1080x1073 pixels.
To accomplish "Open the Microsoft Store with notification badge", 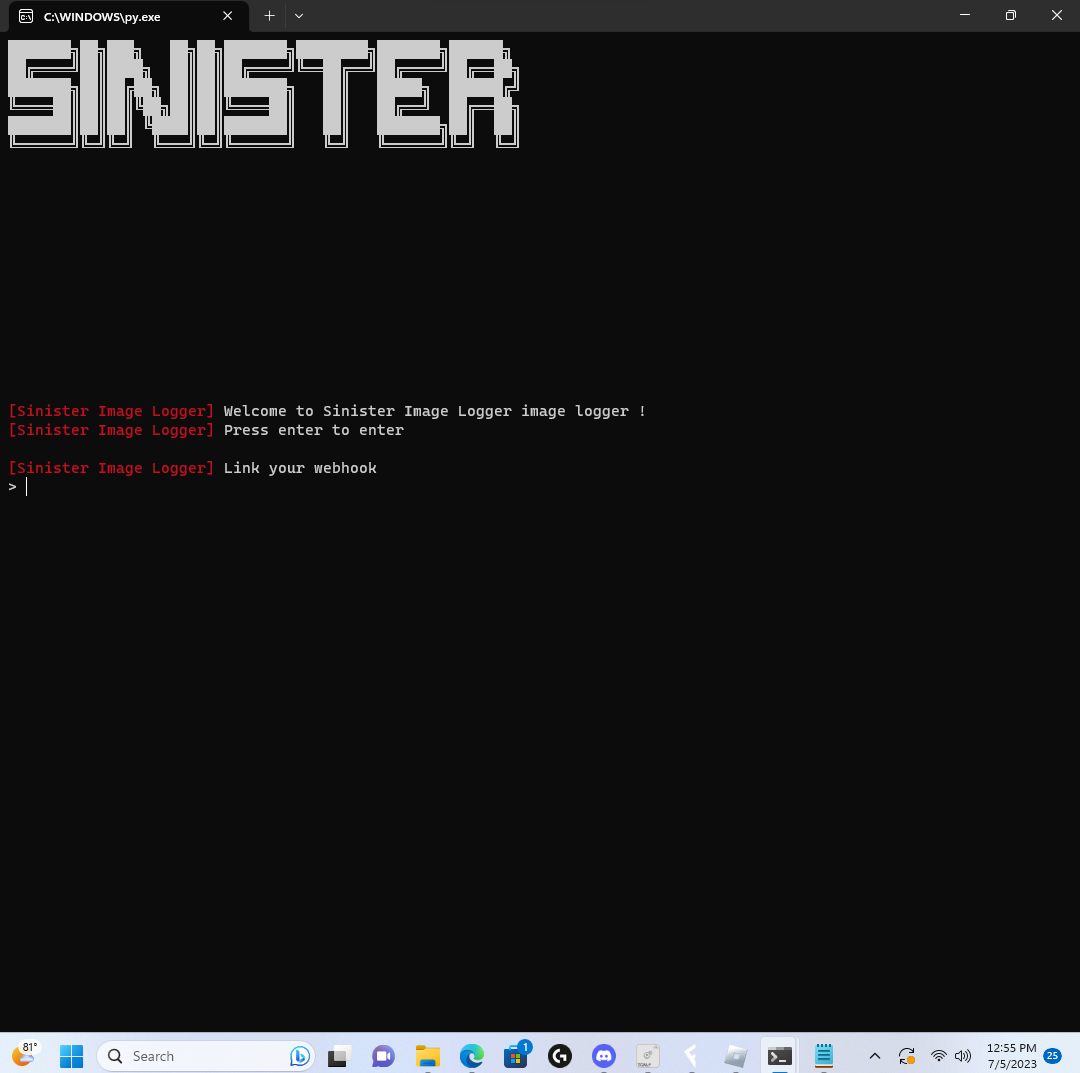I will pyautogui.click(x=515, y=1055).
